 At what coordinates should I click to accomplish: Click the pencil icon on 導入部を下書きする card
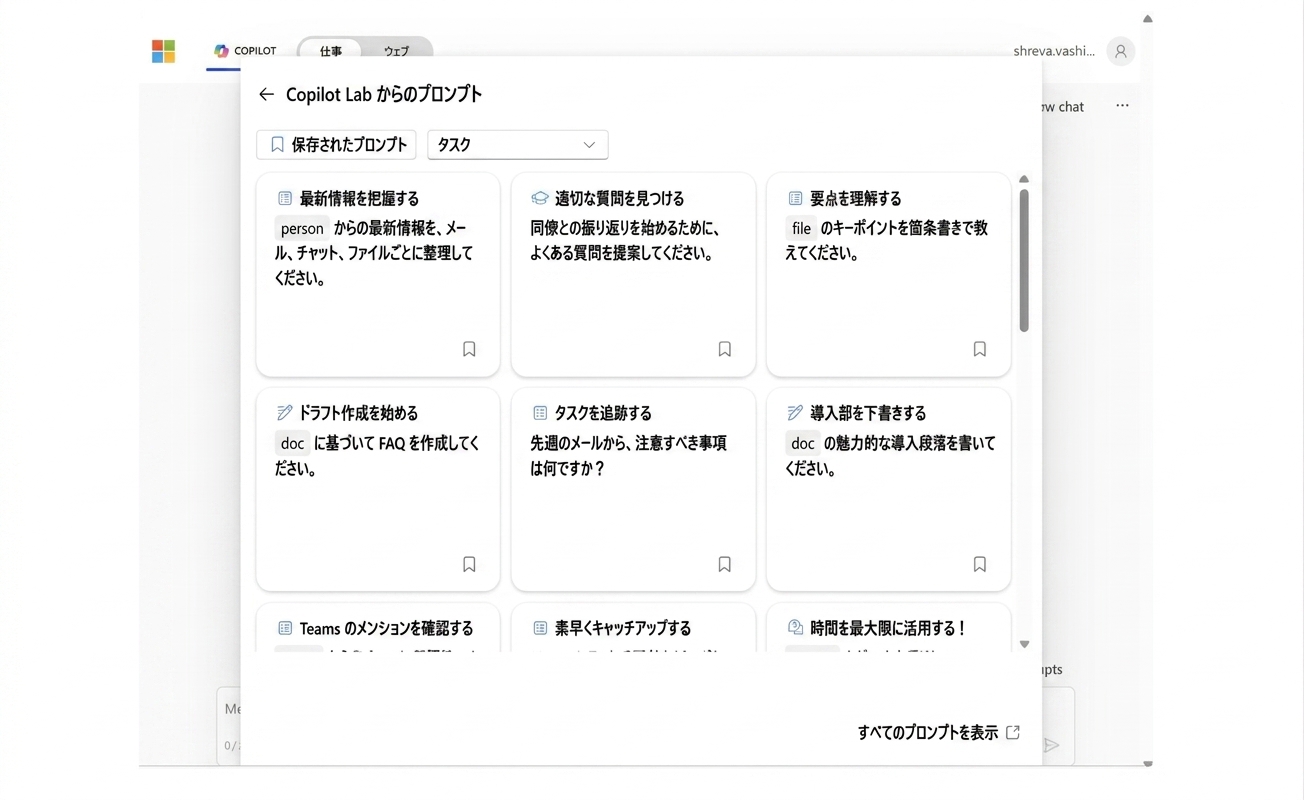796,413
